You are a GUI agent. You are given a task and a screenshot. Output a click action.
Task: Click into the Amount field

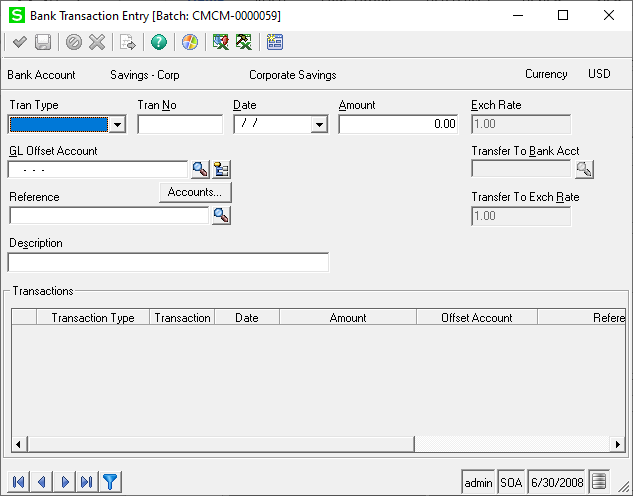click(398, 125)
